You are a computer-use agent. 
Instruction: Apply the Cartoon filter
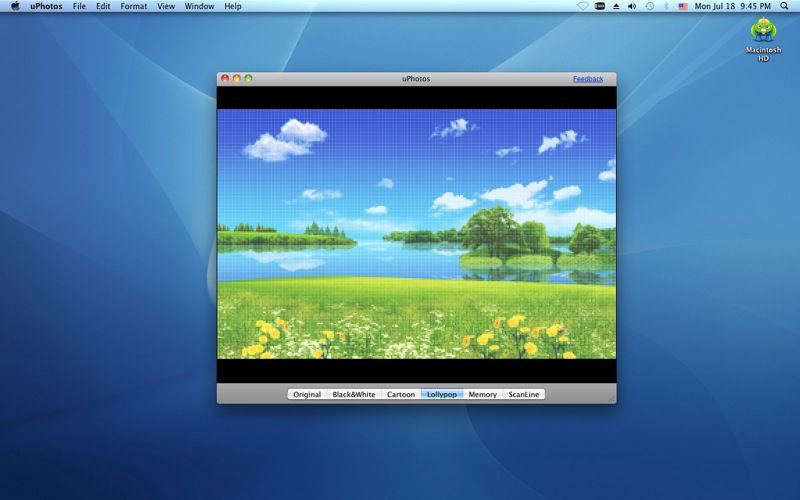[x=401, y=394]
